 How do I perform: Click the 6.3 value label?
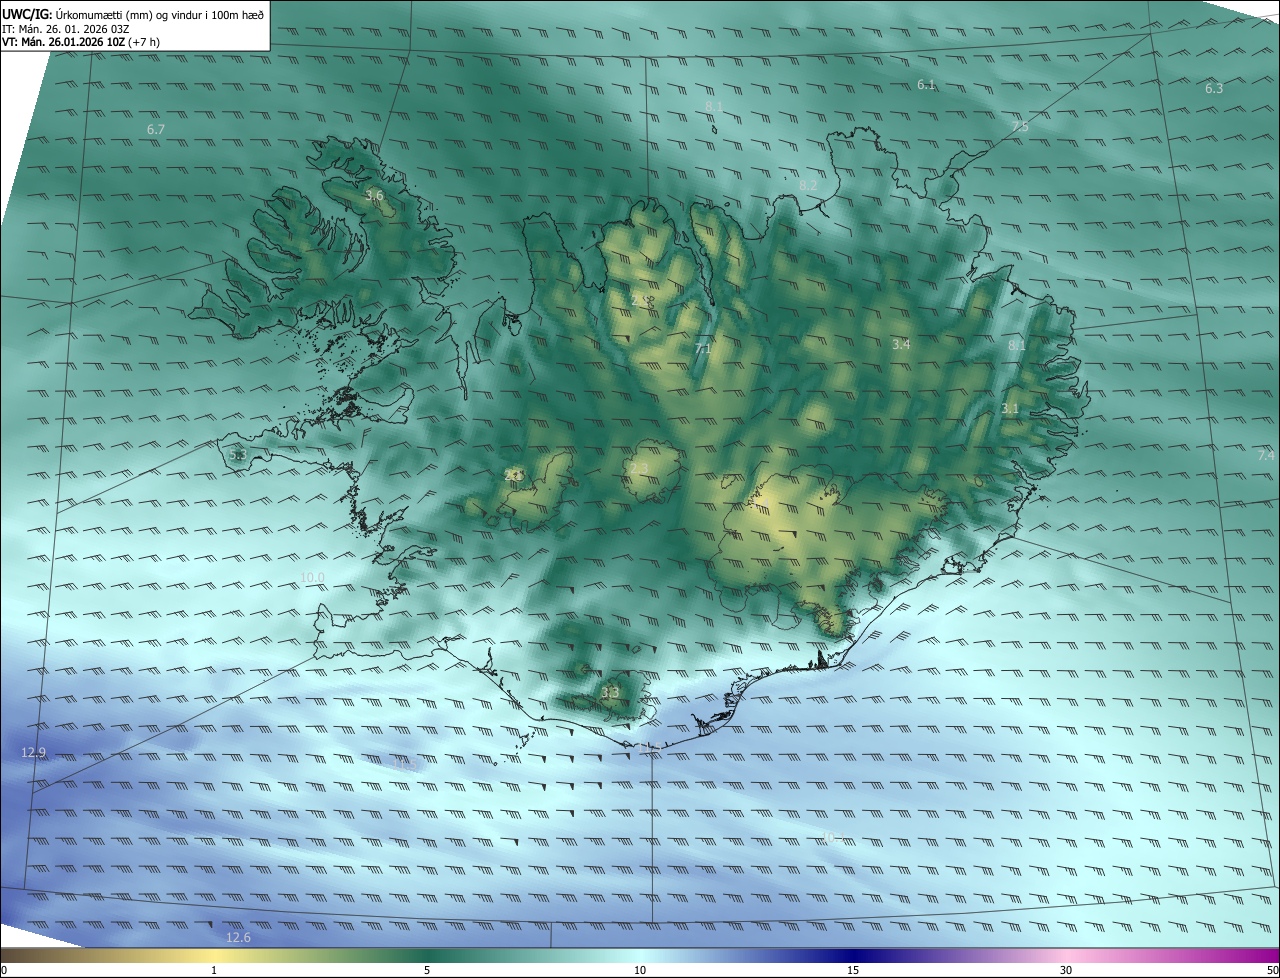(1214, 89)
